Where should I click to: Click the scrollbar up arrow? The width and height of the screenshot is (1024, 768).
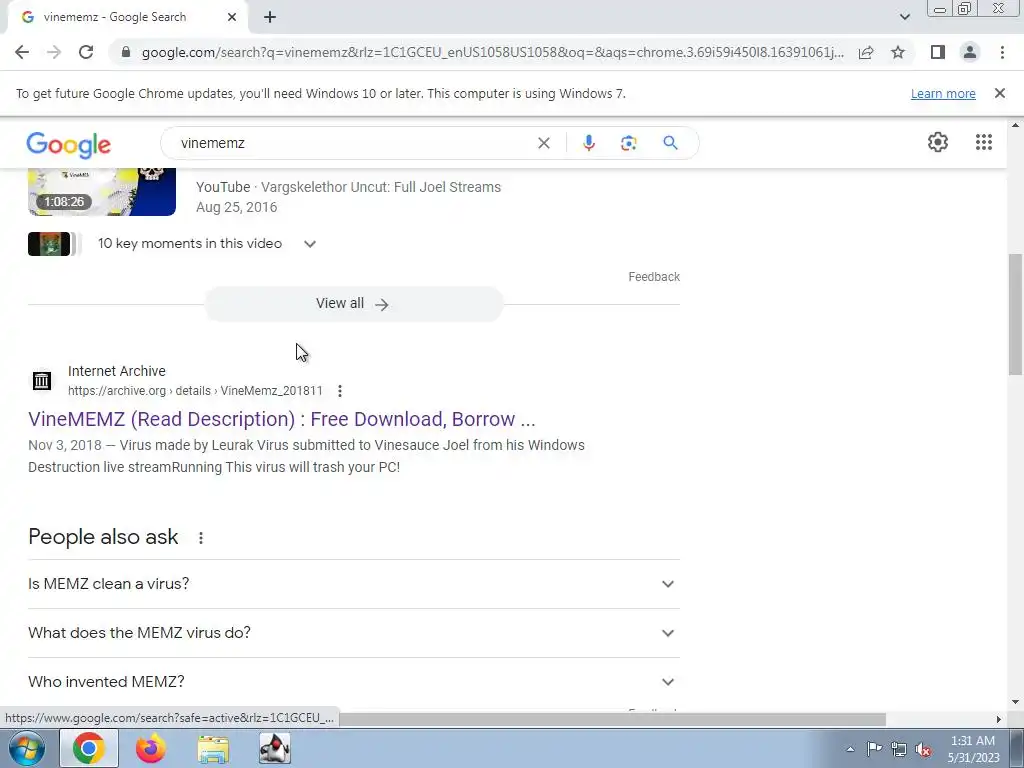coord(1015,125)
